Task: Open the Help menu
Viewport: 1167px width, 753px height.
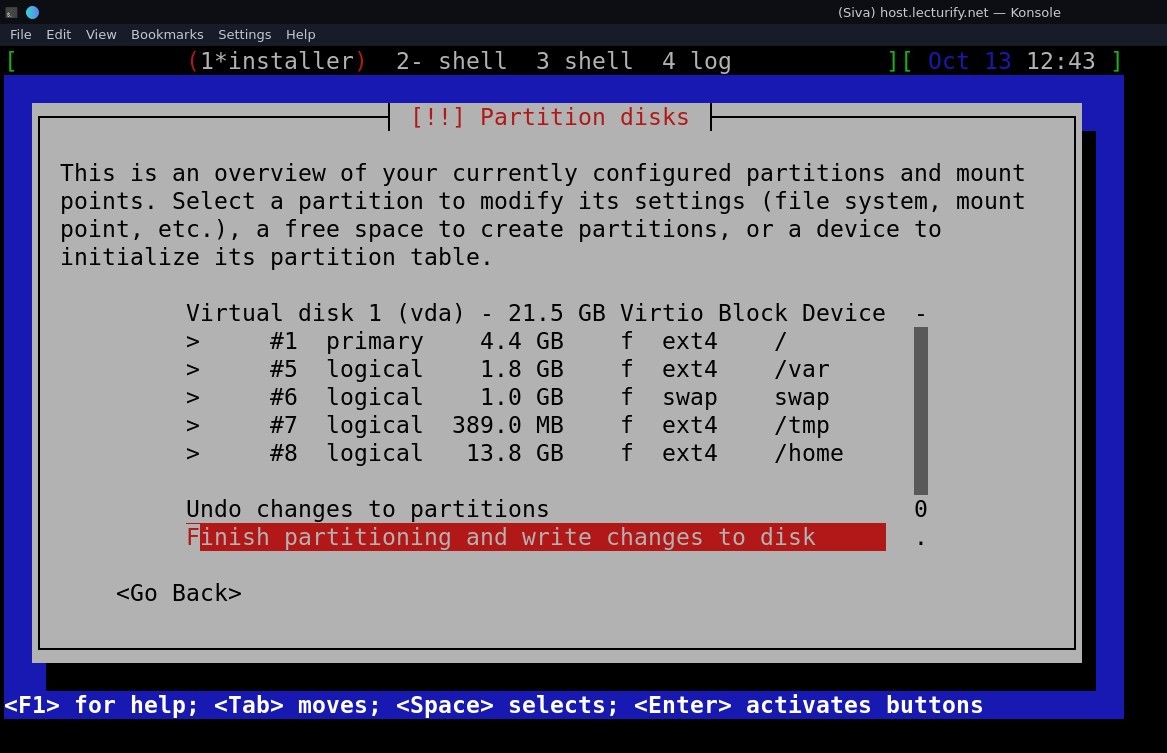Action: pyautogui.click(x=301, y=34)
